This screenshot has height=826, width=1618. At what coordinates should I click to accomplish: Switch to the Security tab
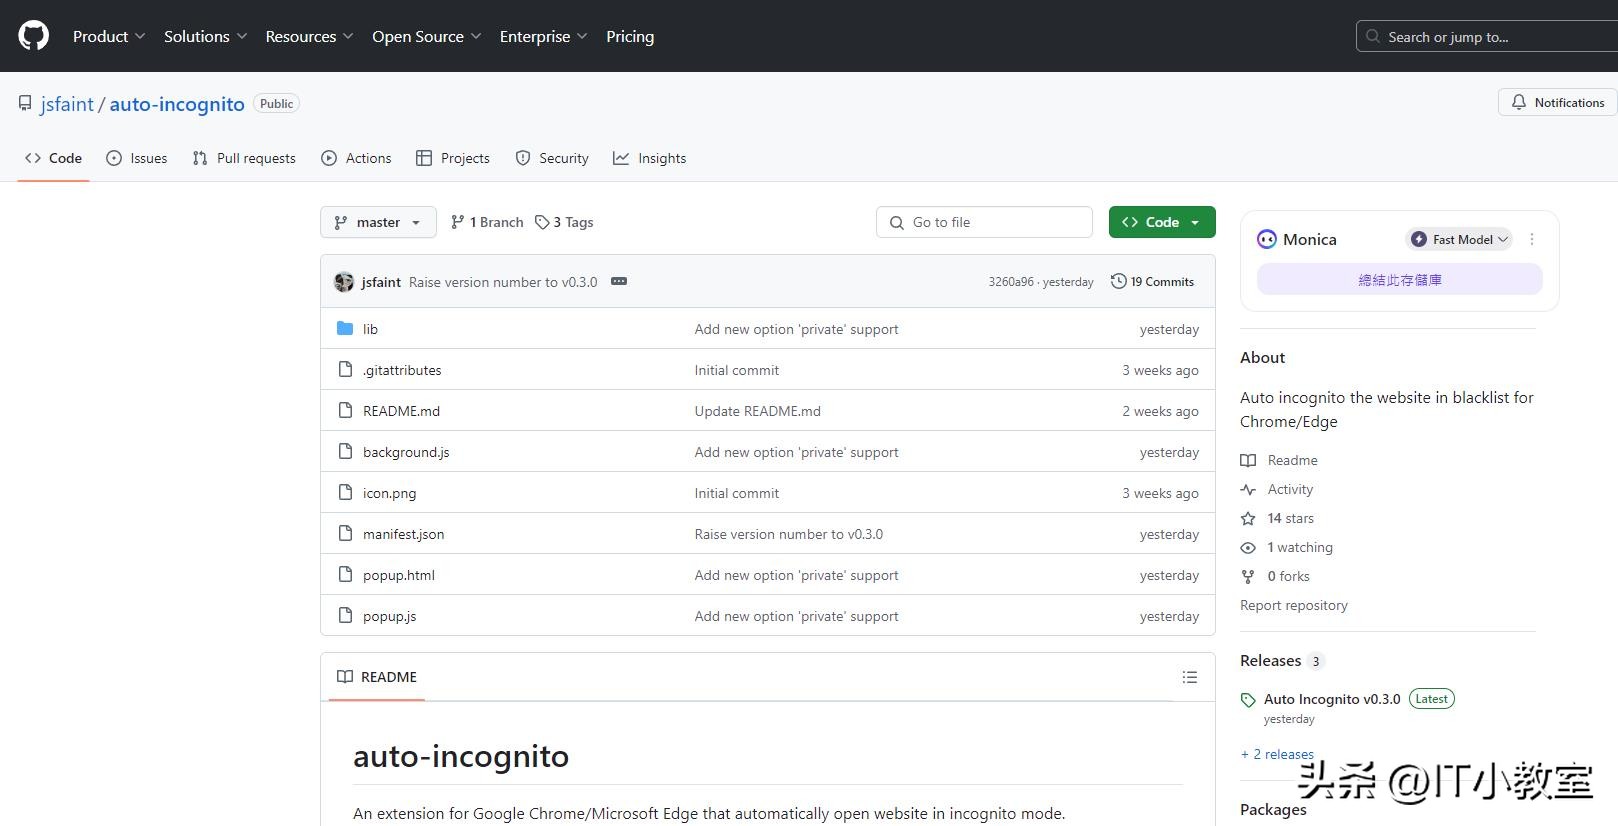(x=552, y=158)
